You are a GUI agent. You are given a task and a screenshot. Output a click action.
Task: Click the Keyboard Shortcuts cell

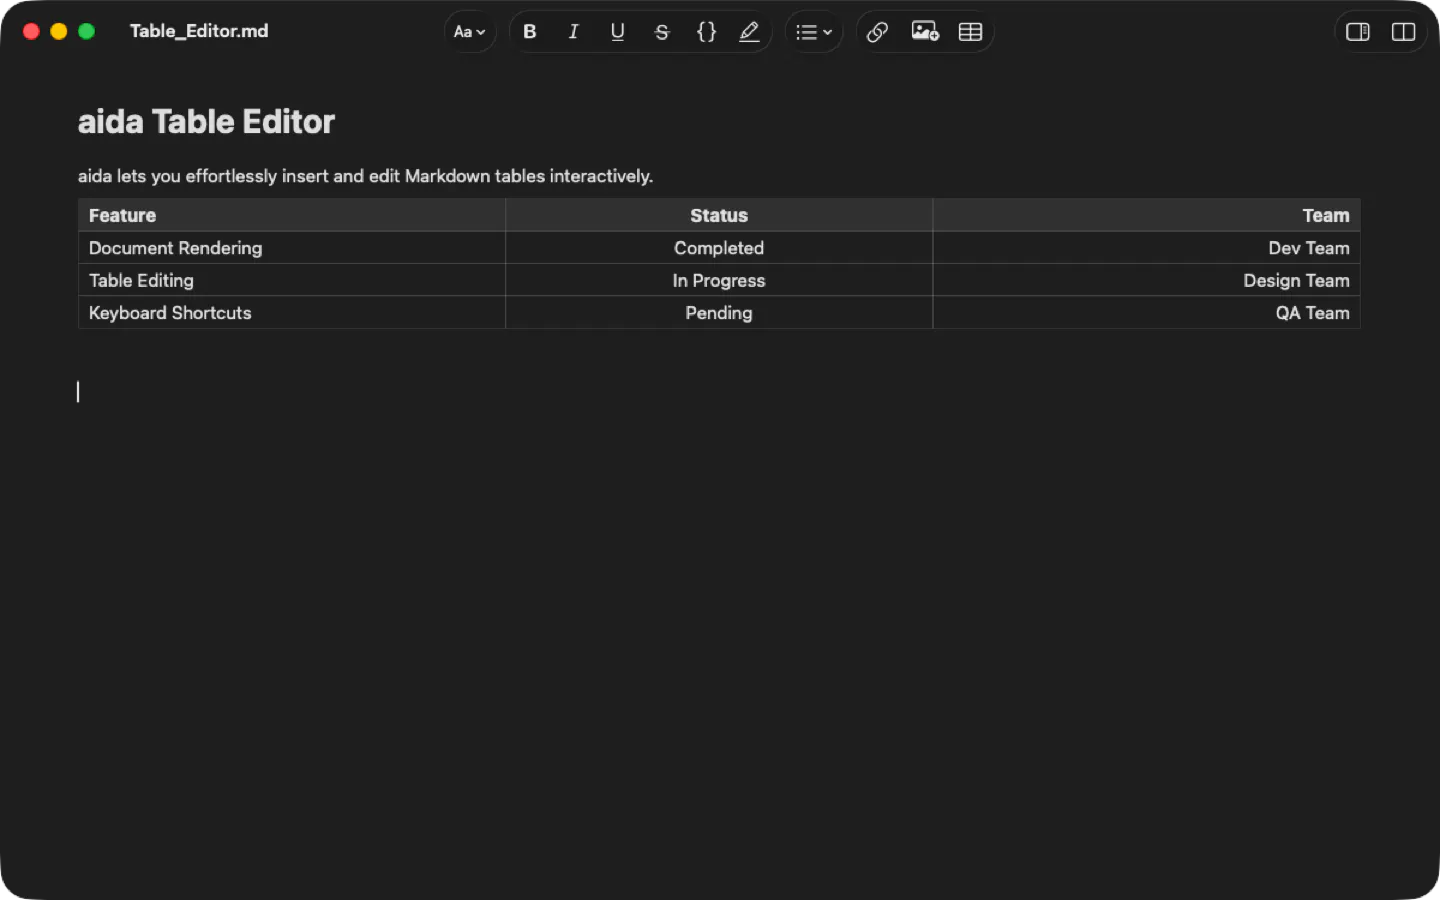coord(292,313)
